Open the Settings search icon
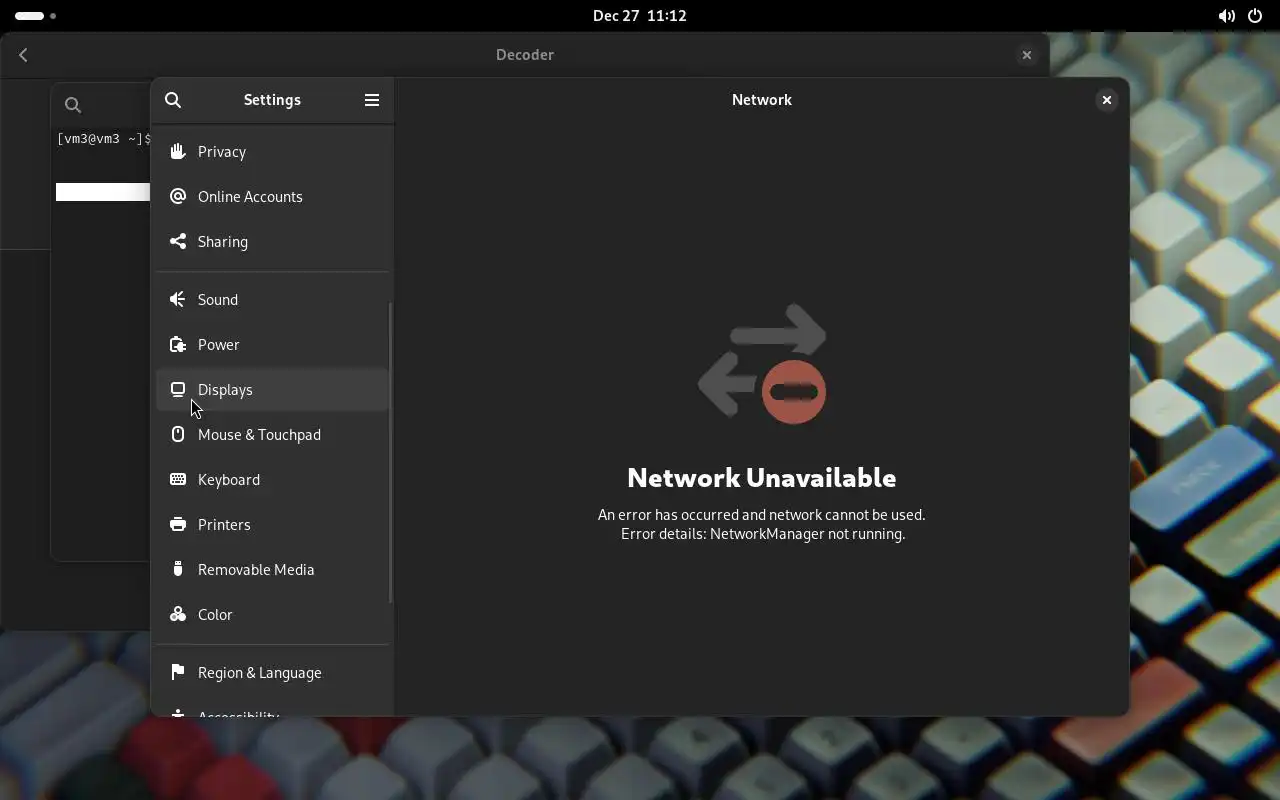 click(173, 100)
